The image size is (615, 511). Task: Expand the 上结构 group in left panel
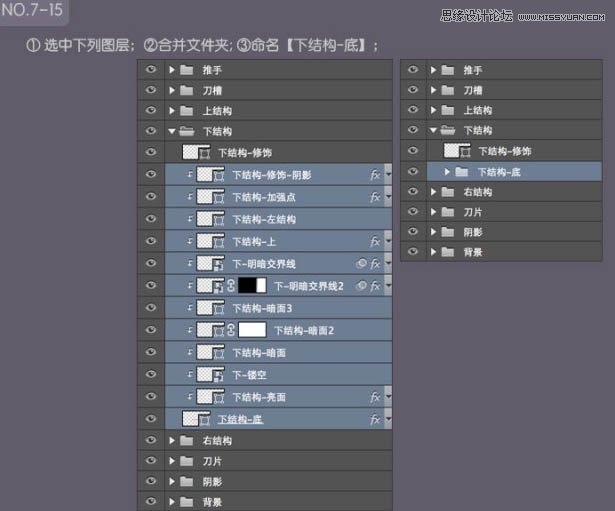171,111
